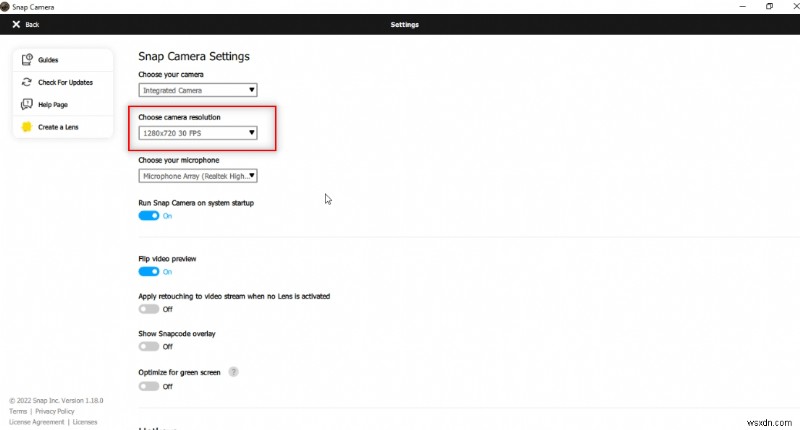The height and width of the screenshot is (430, 800).
Task: Open the Guides sidebar item
Action: 63,60
